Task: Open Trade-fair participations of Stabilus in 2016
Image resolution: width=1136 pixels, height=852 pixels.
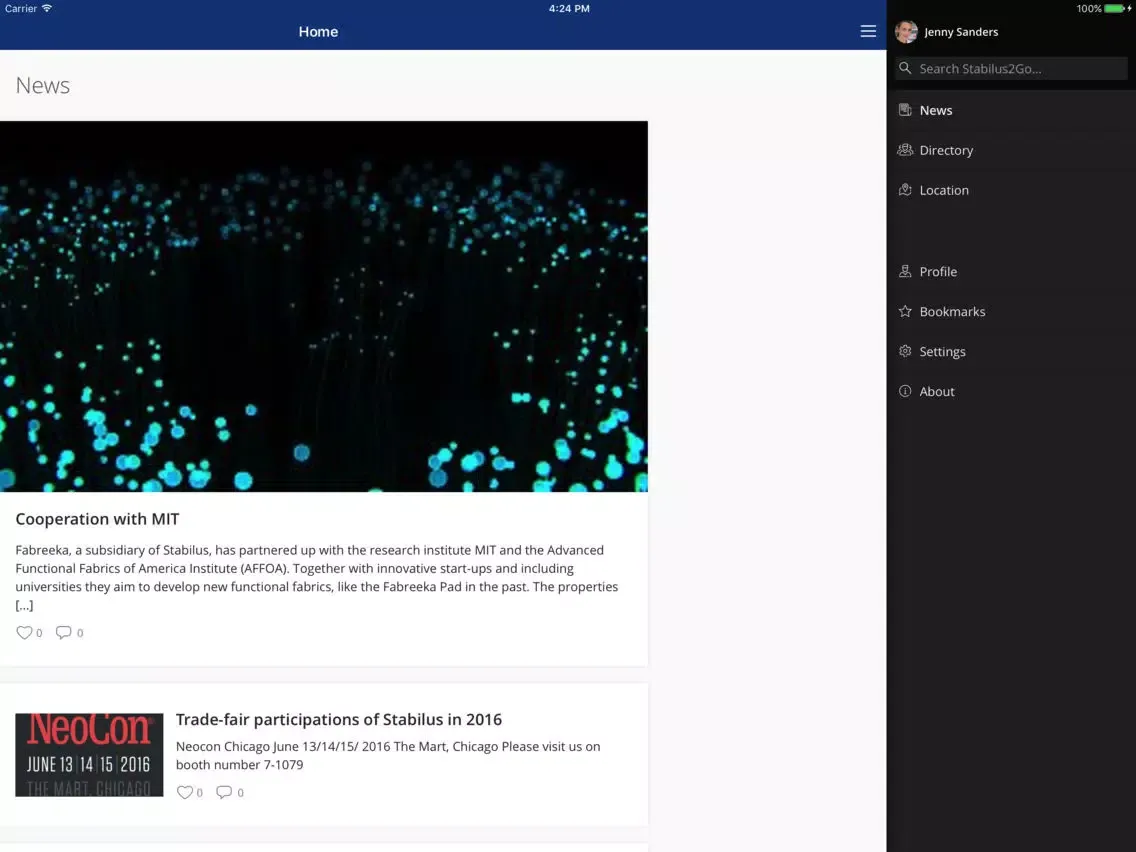Action: pyautogui.click(x=338, y=719)
